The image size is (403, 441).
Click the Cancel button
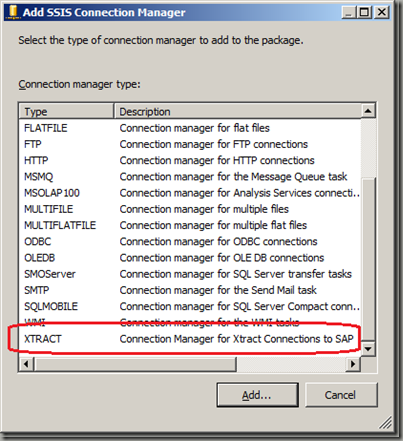click(x=341, y=395)
